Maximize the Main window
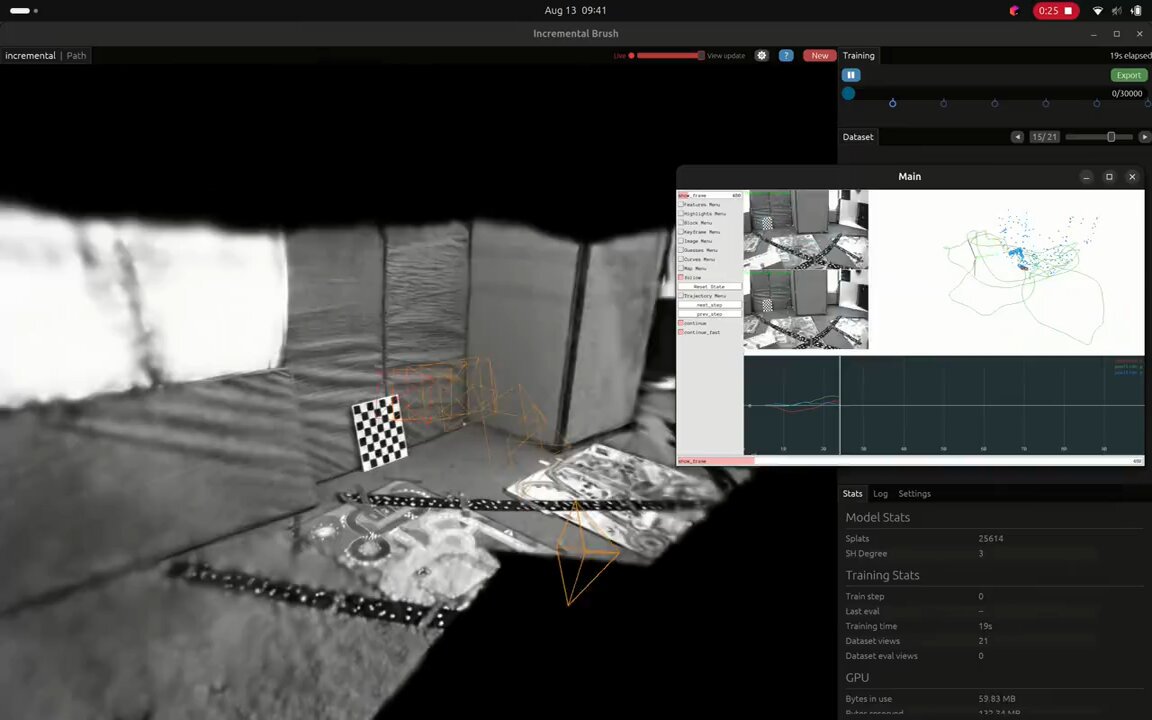The width and height of the screenshot is (1152, 720). (x=1109, y=177)
